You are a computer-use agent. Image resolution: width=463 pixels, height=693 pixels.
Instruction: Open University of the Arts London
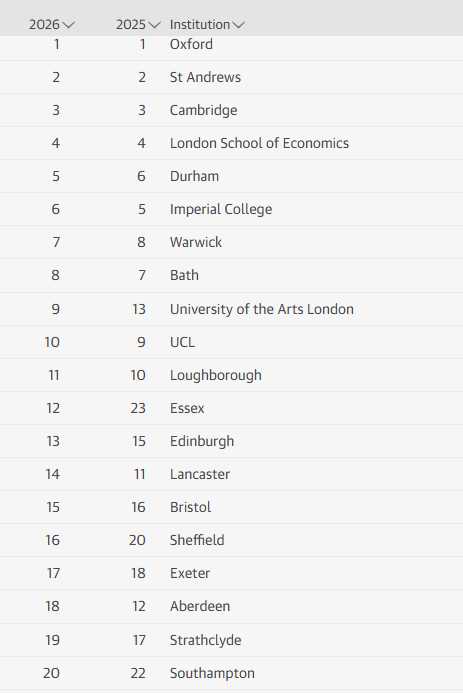[262, 309]
